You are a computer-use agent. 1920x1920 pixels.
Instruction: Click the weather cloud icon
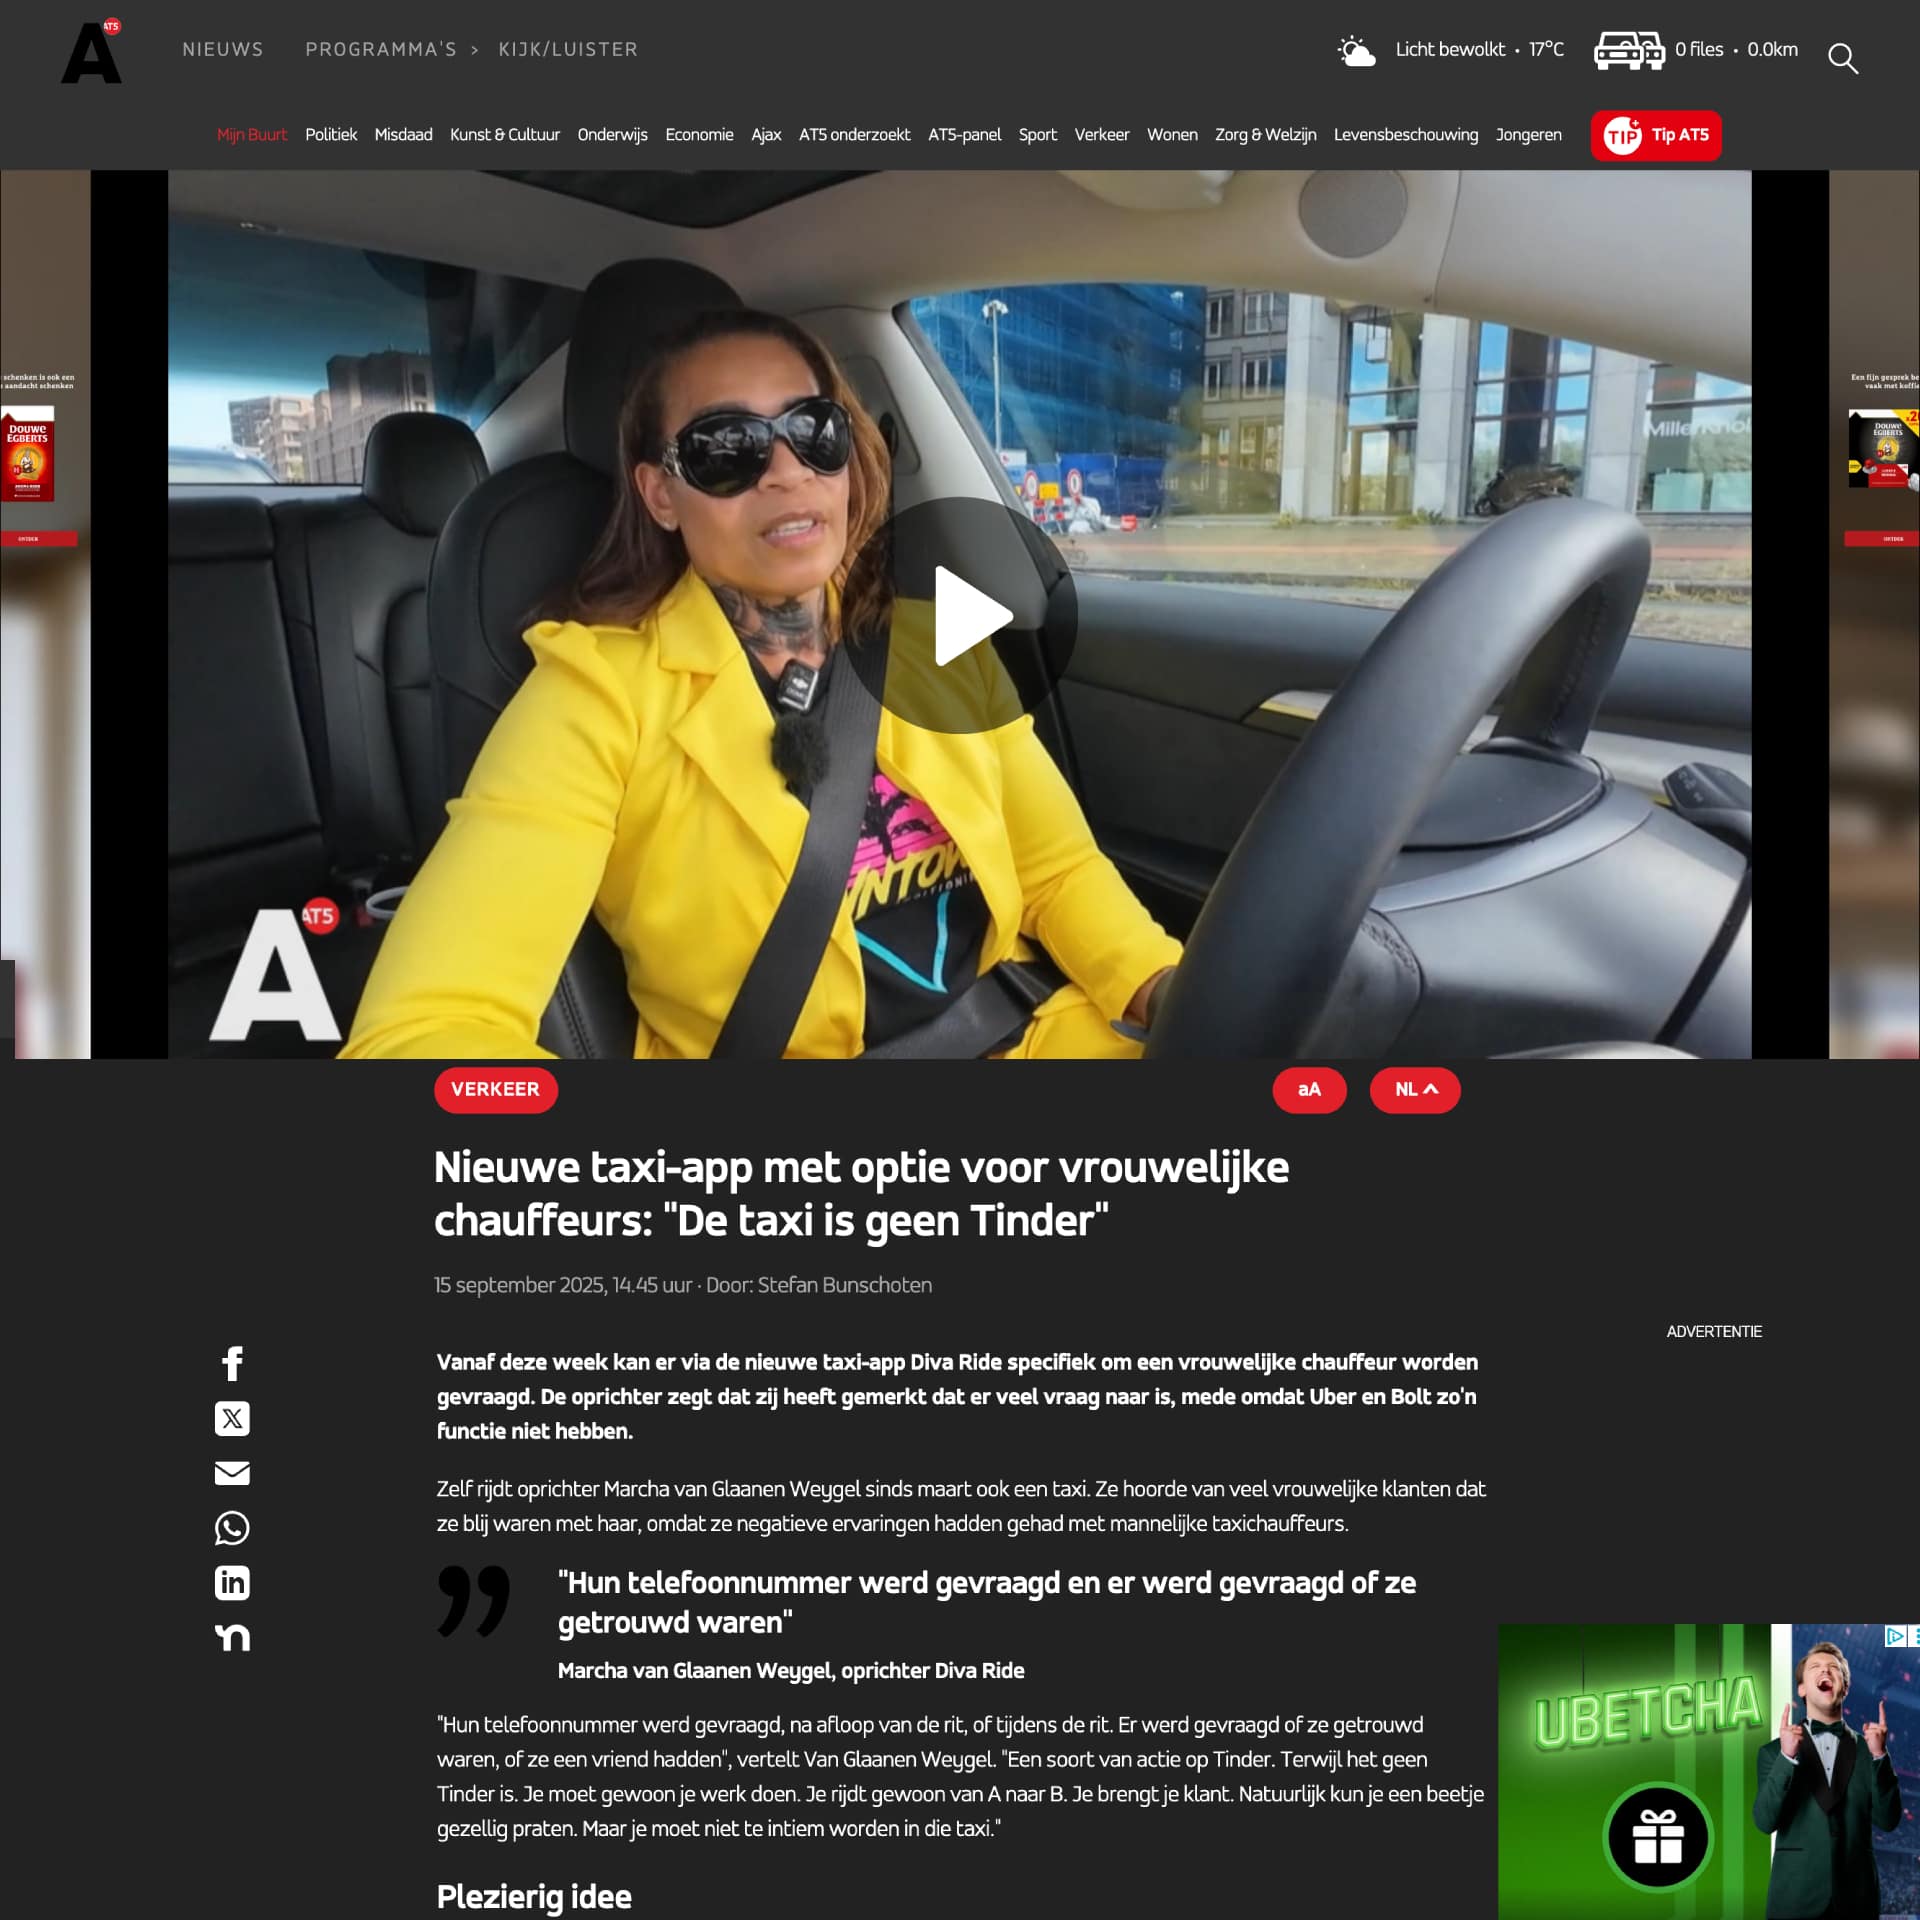click(x=1356, y=50)
